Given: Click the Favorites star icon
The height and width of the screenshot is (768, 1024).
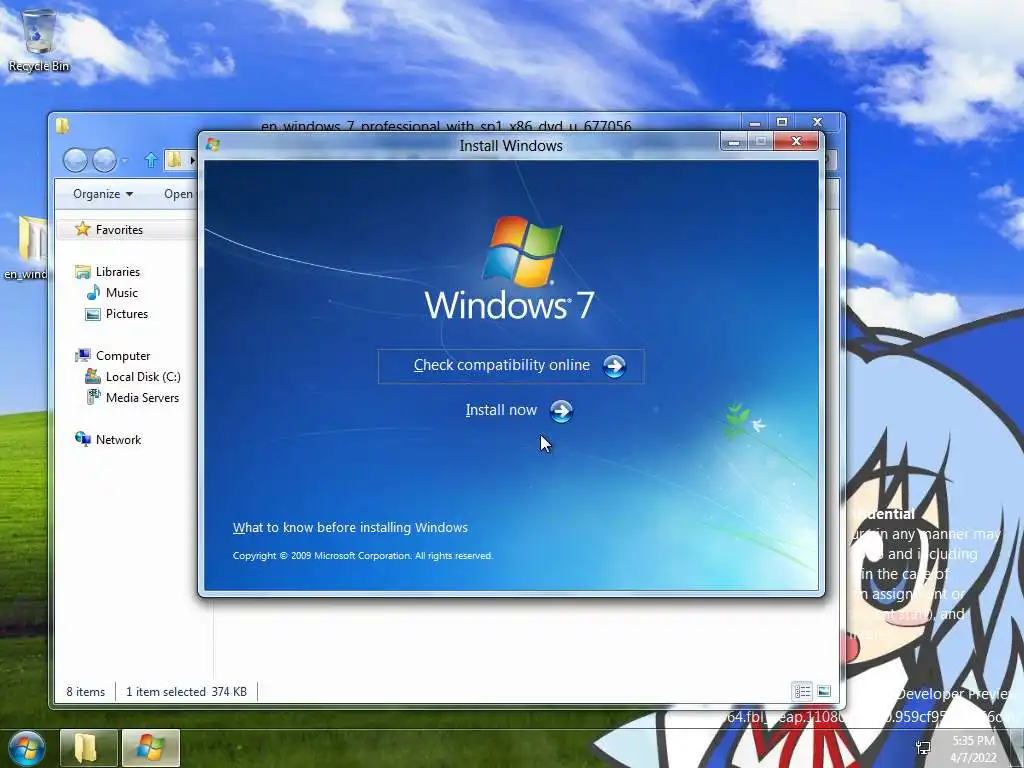Looking at the screenshot, I should click(x=82, y=229).
